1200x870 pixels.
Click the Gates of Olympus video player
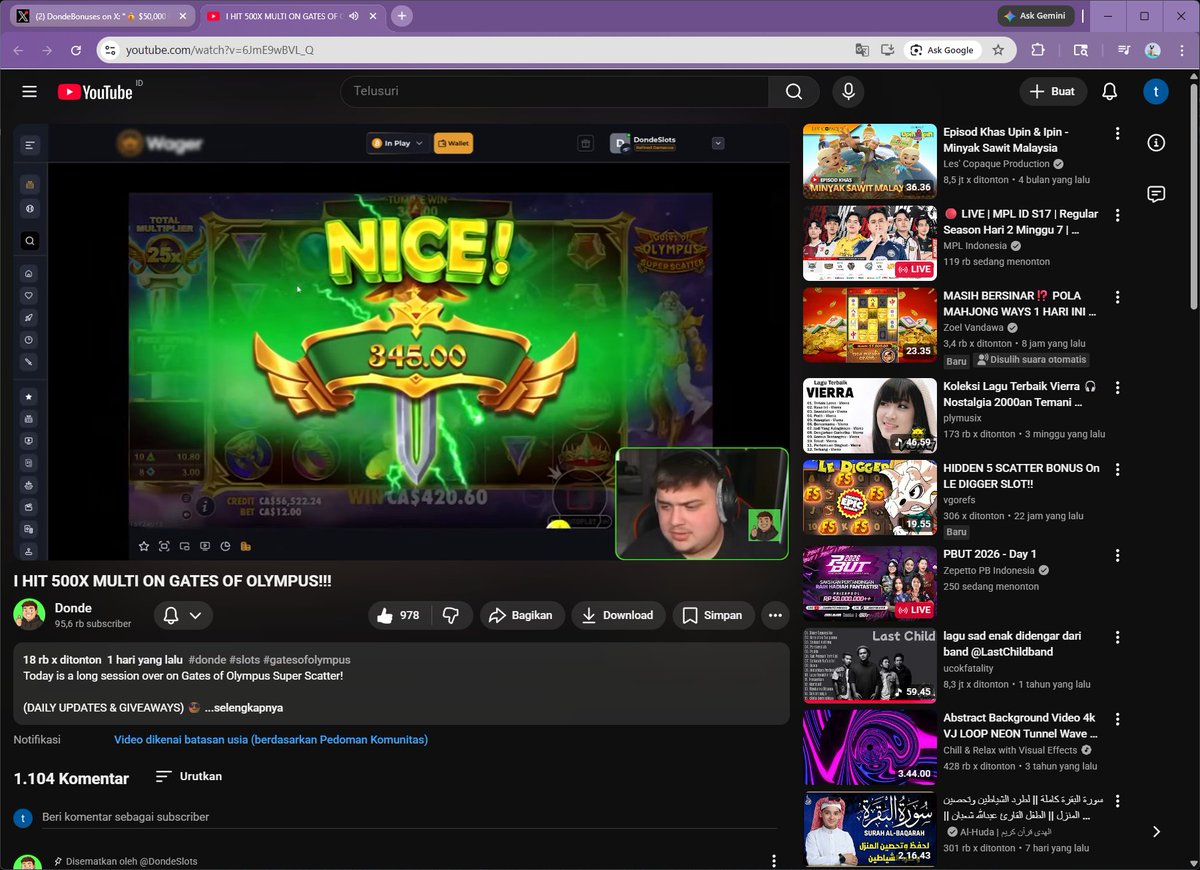pyautogui.click(x=400, y=342)
